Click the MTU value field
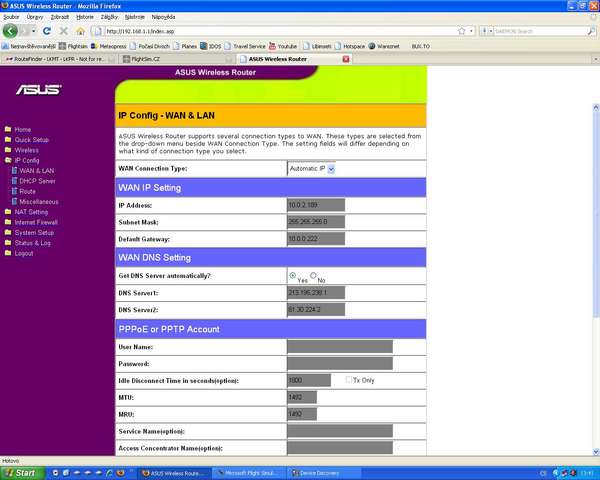Image resolution: width=600 pixels, height=480 pixels. pos(302,397)
